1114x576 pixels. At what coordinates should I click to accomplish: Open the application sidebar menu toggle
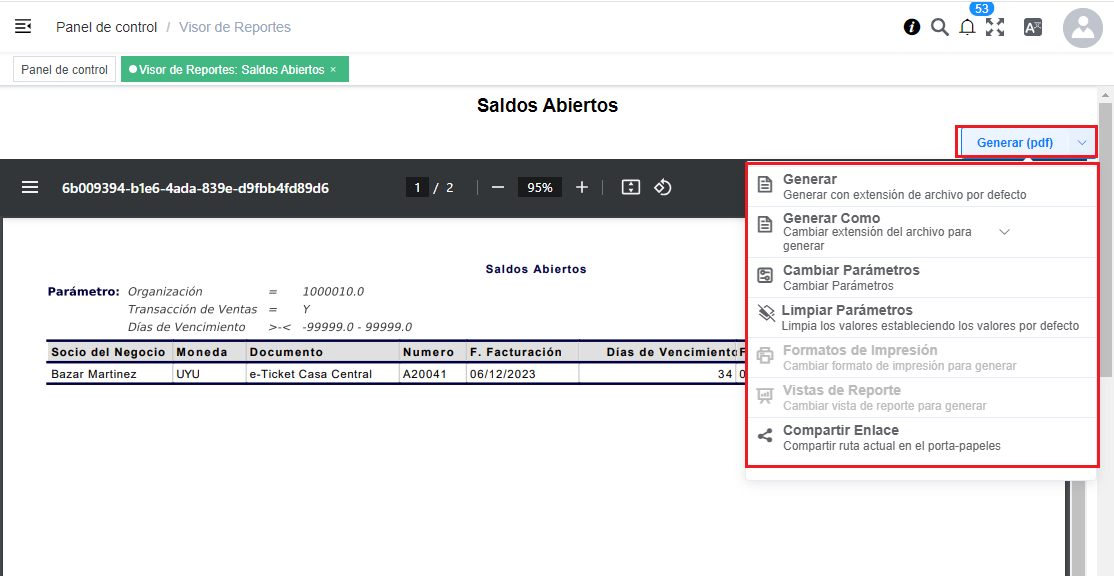coord(22,26)
